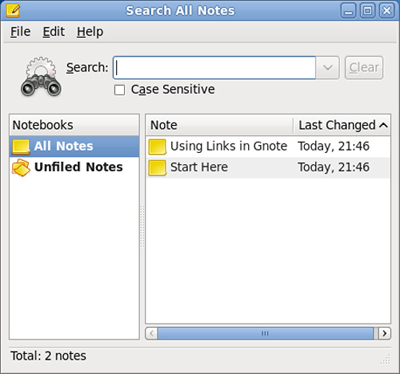Click the Total: 2 notes status text
The width and height of the screenshot is (400, 374).
click(x=48, y=356)
